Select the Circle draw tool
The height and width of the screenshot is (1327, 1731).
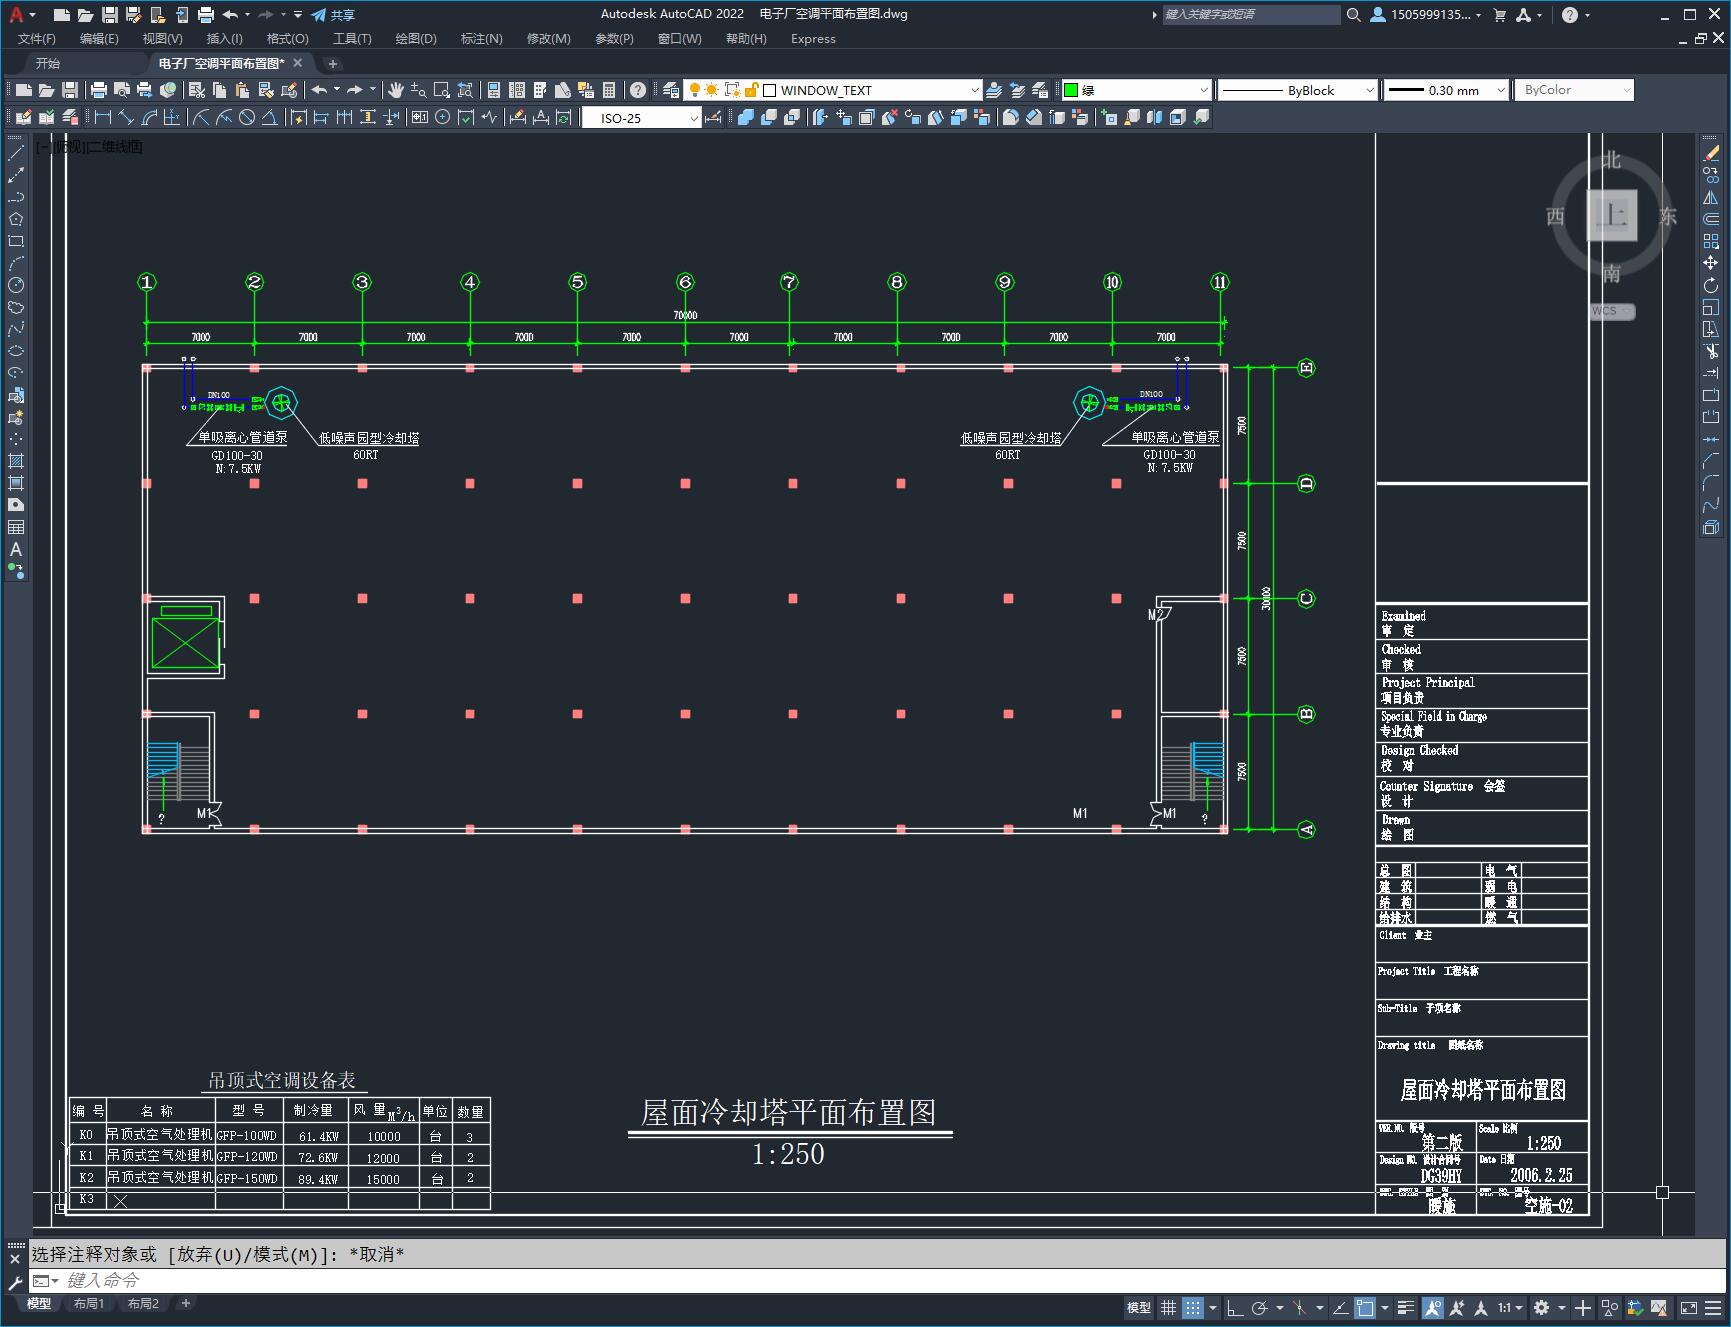[16, 285]
